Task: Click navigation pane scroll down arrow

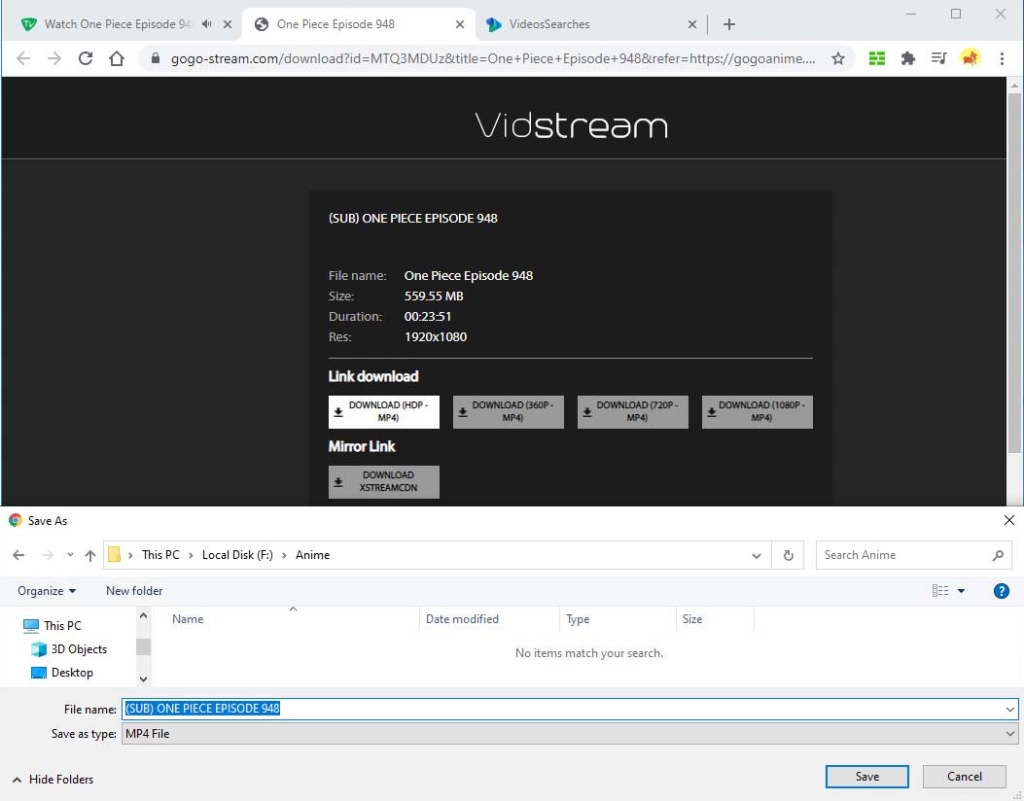Action: pos(143,679)
